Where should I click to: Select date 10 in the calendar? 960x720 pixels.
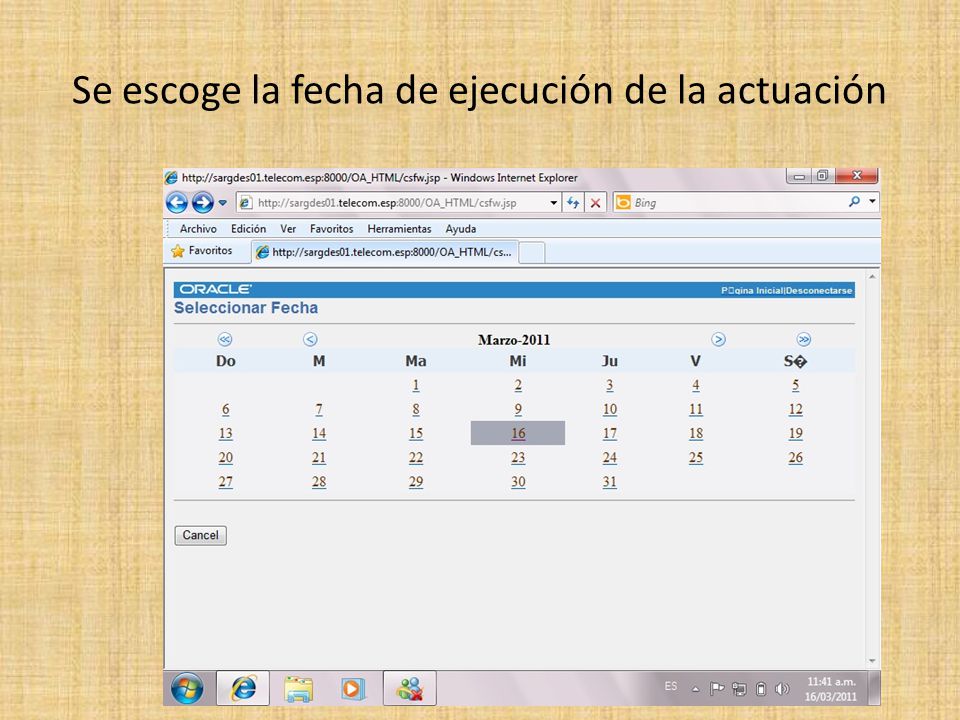(610, 410)
